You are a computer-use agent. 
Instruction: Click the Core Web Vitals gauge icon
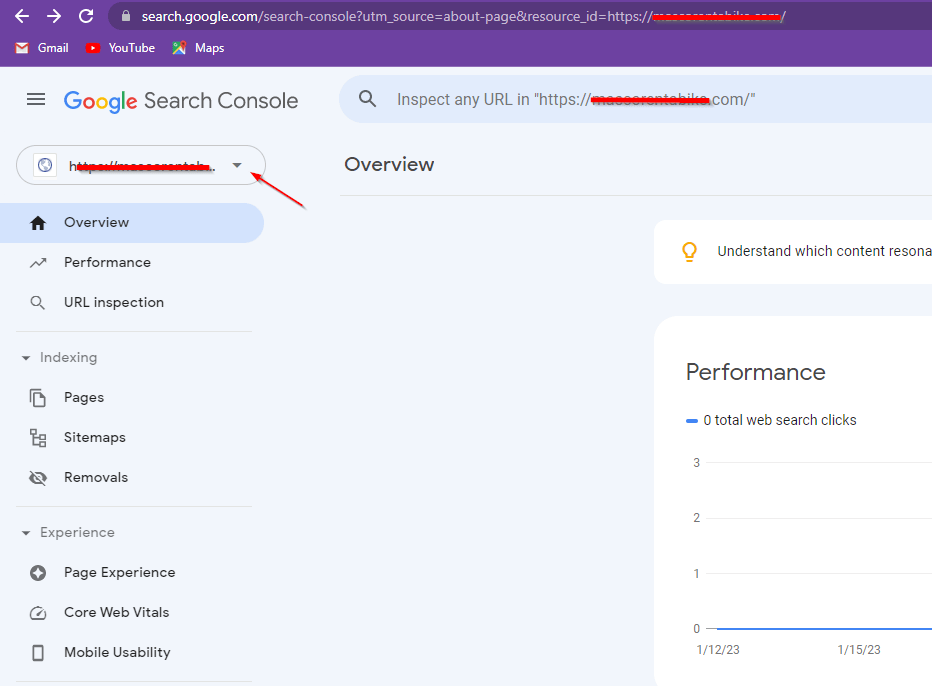point(38,612)
